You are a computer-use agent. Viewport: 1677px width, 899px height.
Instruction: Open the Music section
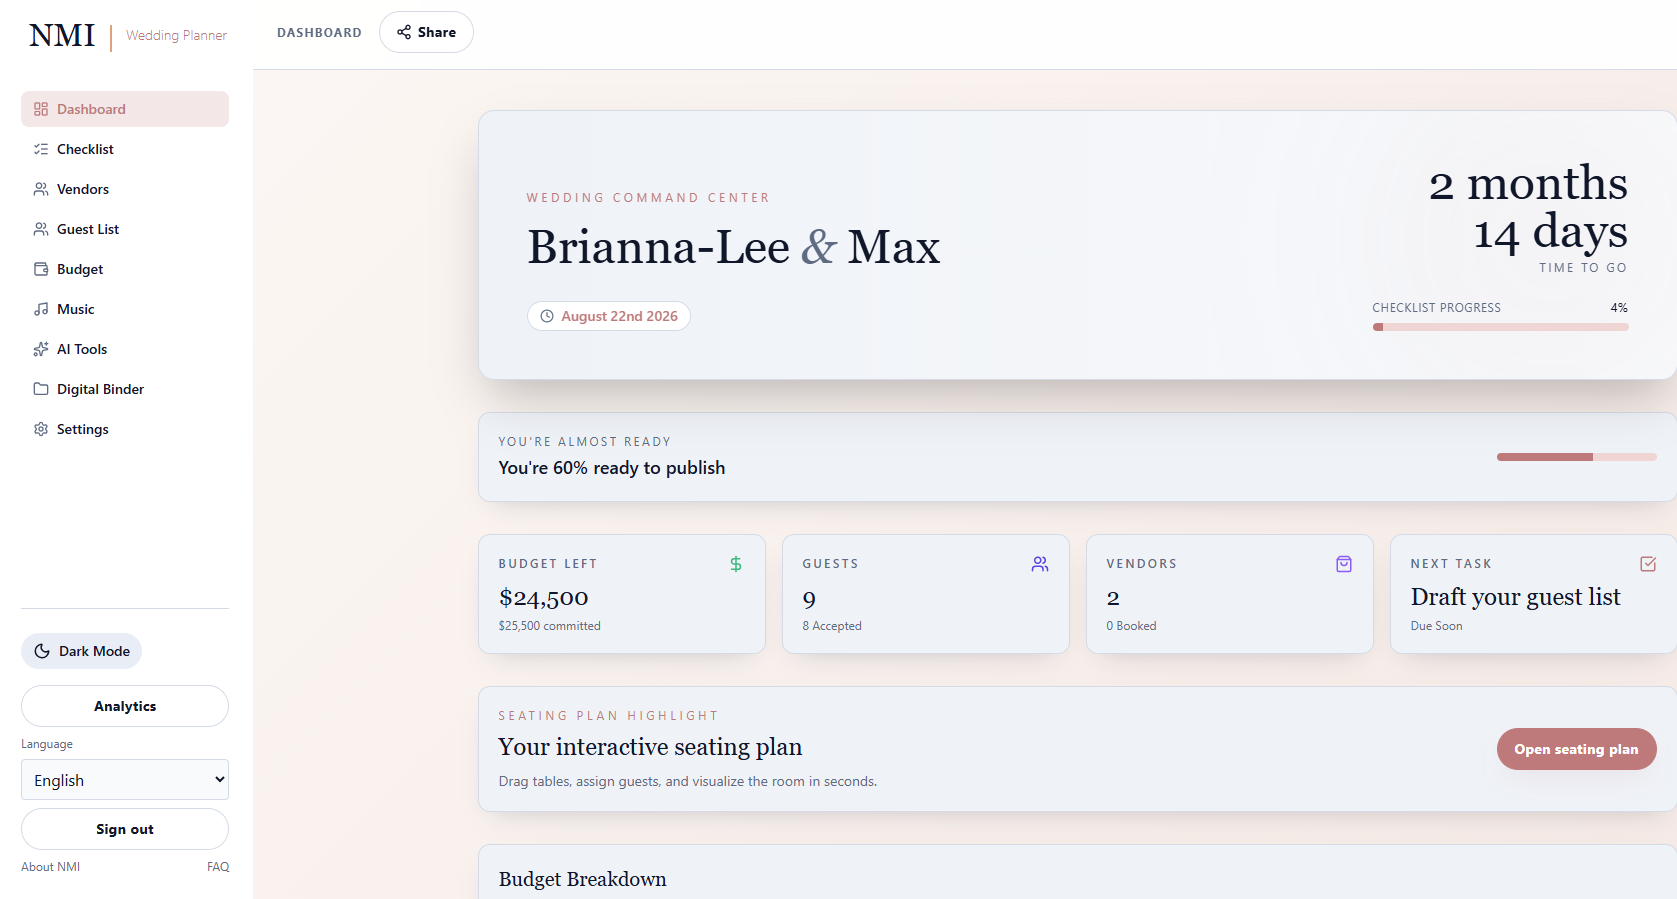pos(125,309)
